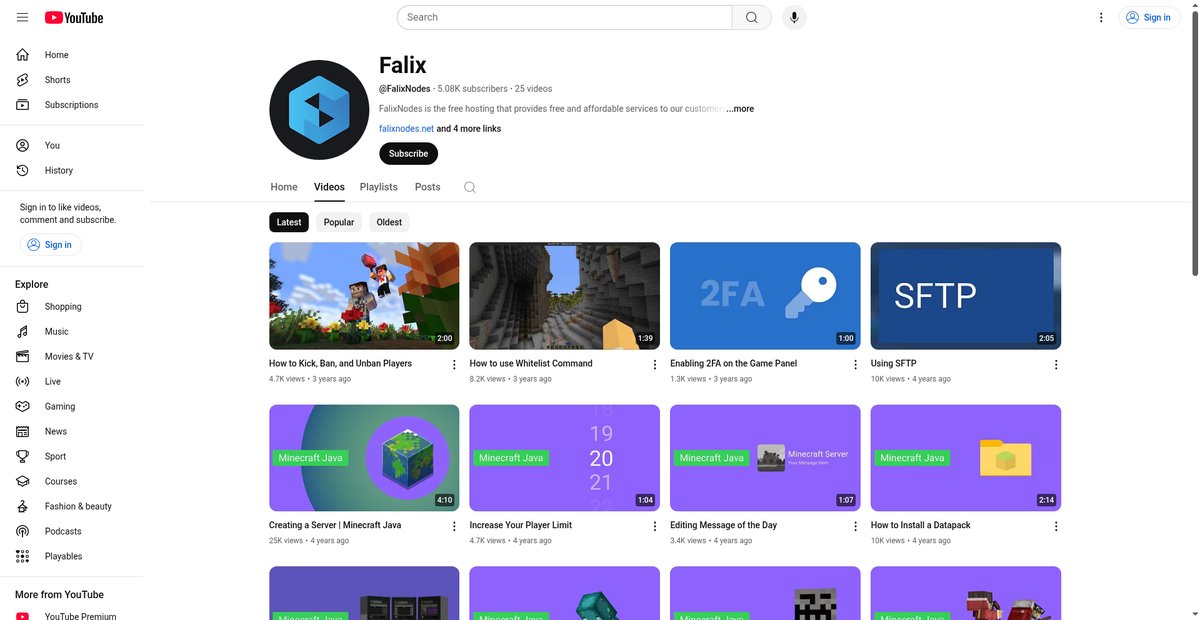Open options menu for Editing Message of the Day
This screenshot has width=1200, height=620.
click(855, 527)
